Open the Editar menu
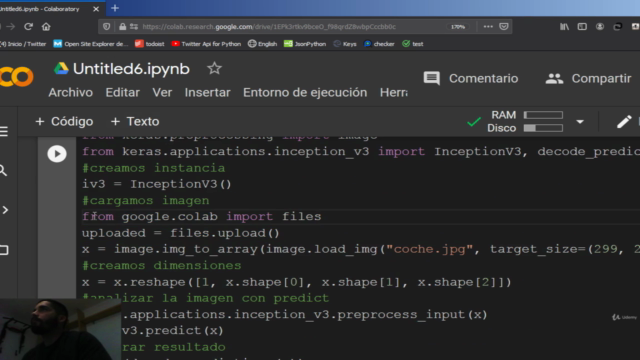This screenshot has height=360, width=640. point(122,93)
